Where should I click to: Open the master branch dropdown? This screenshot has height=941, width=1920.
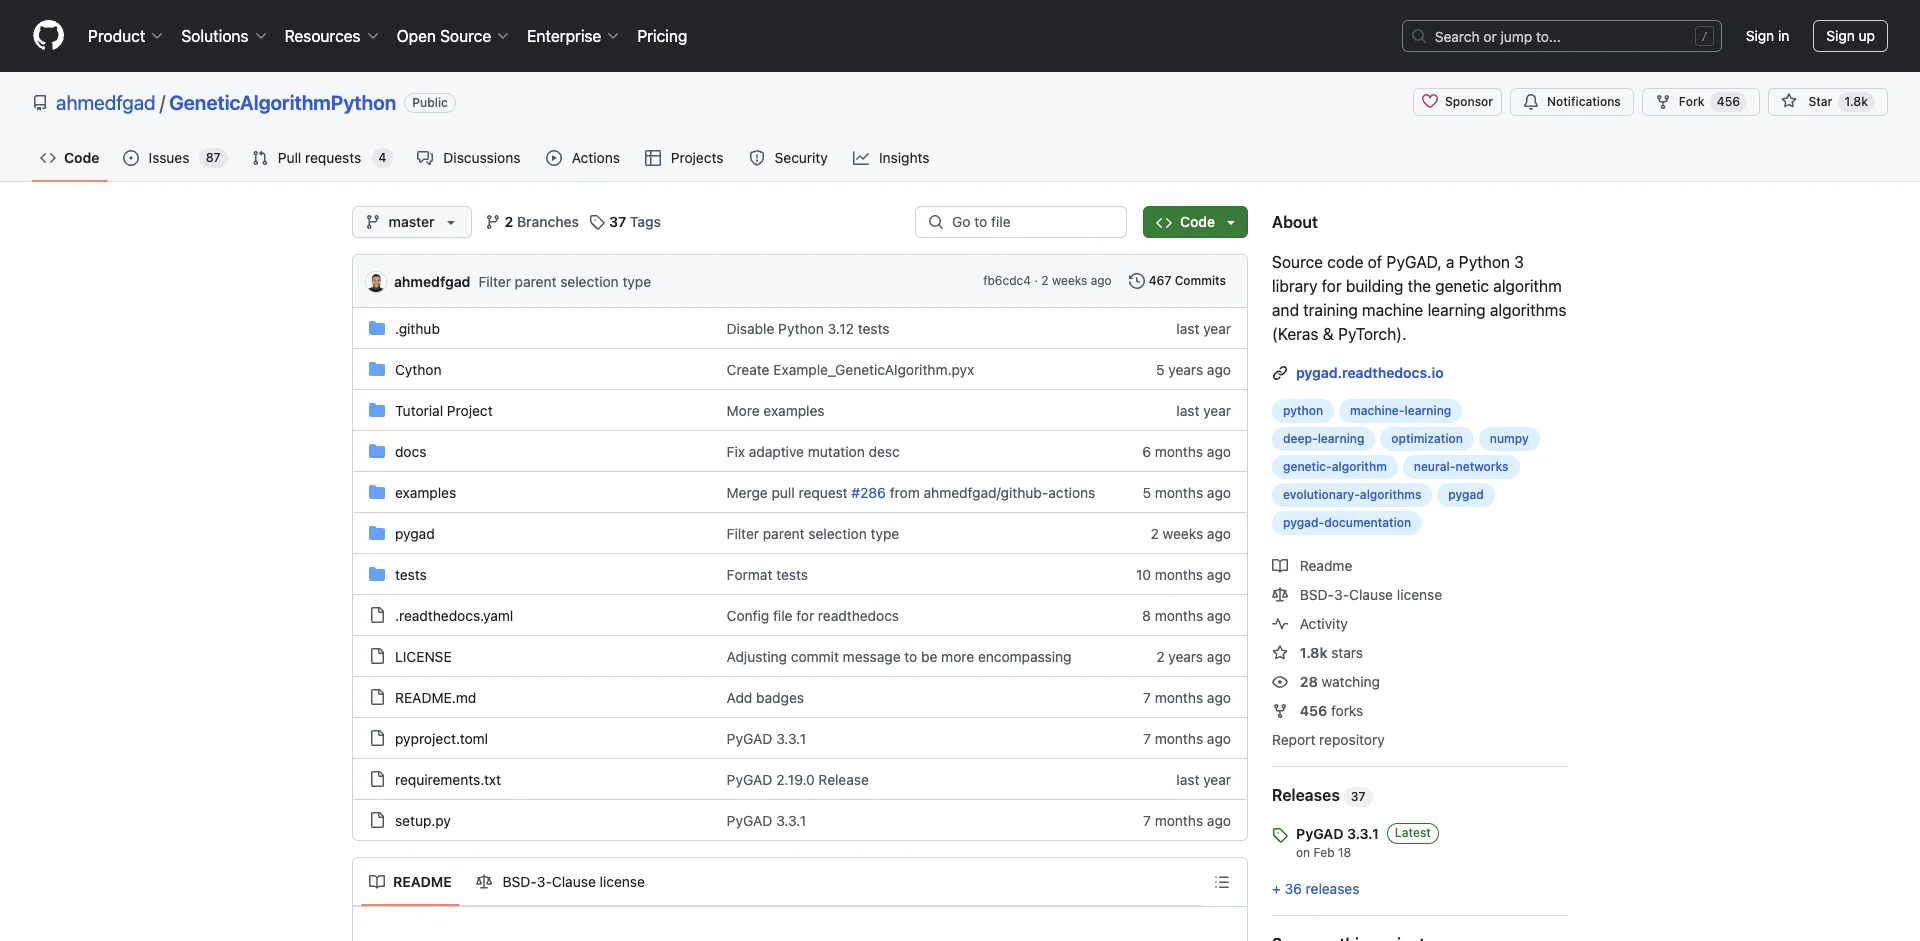tap(411, 222)
